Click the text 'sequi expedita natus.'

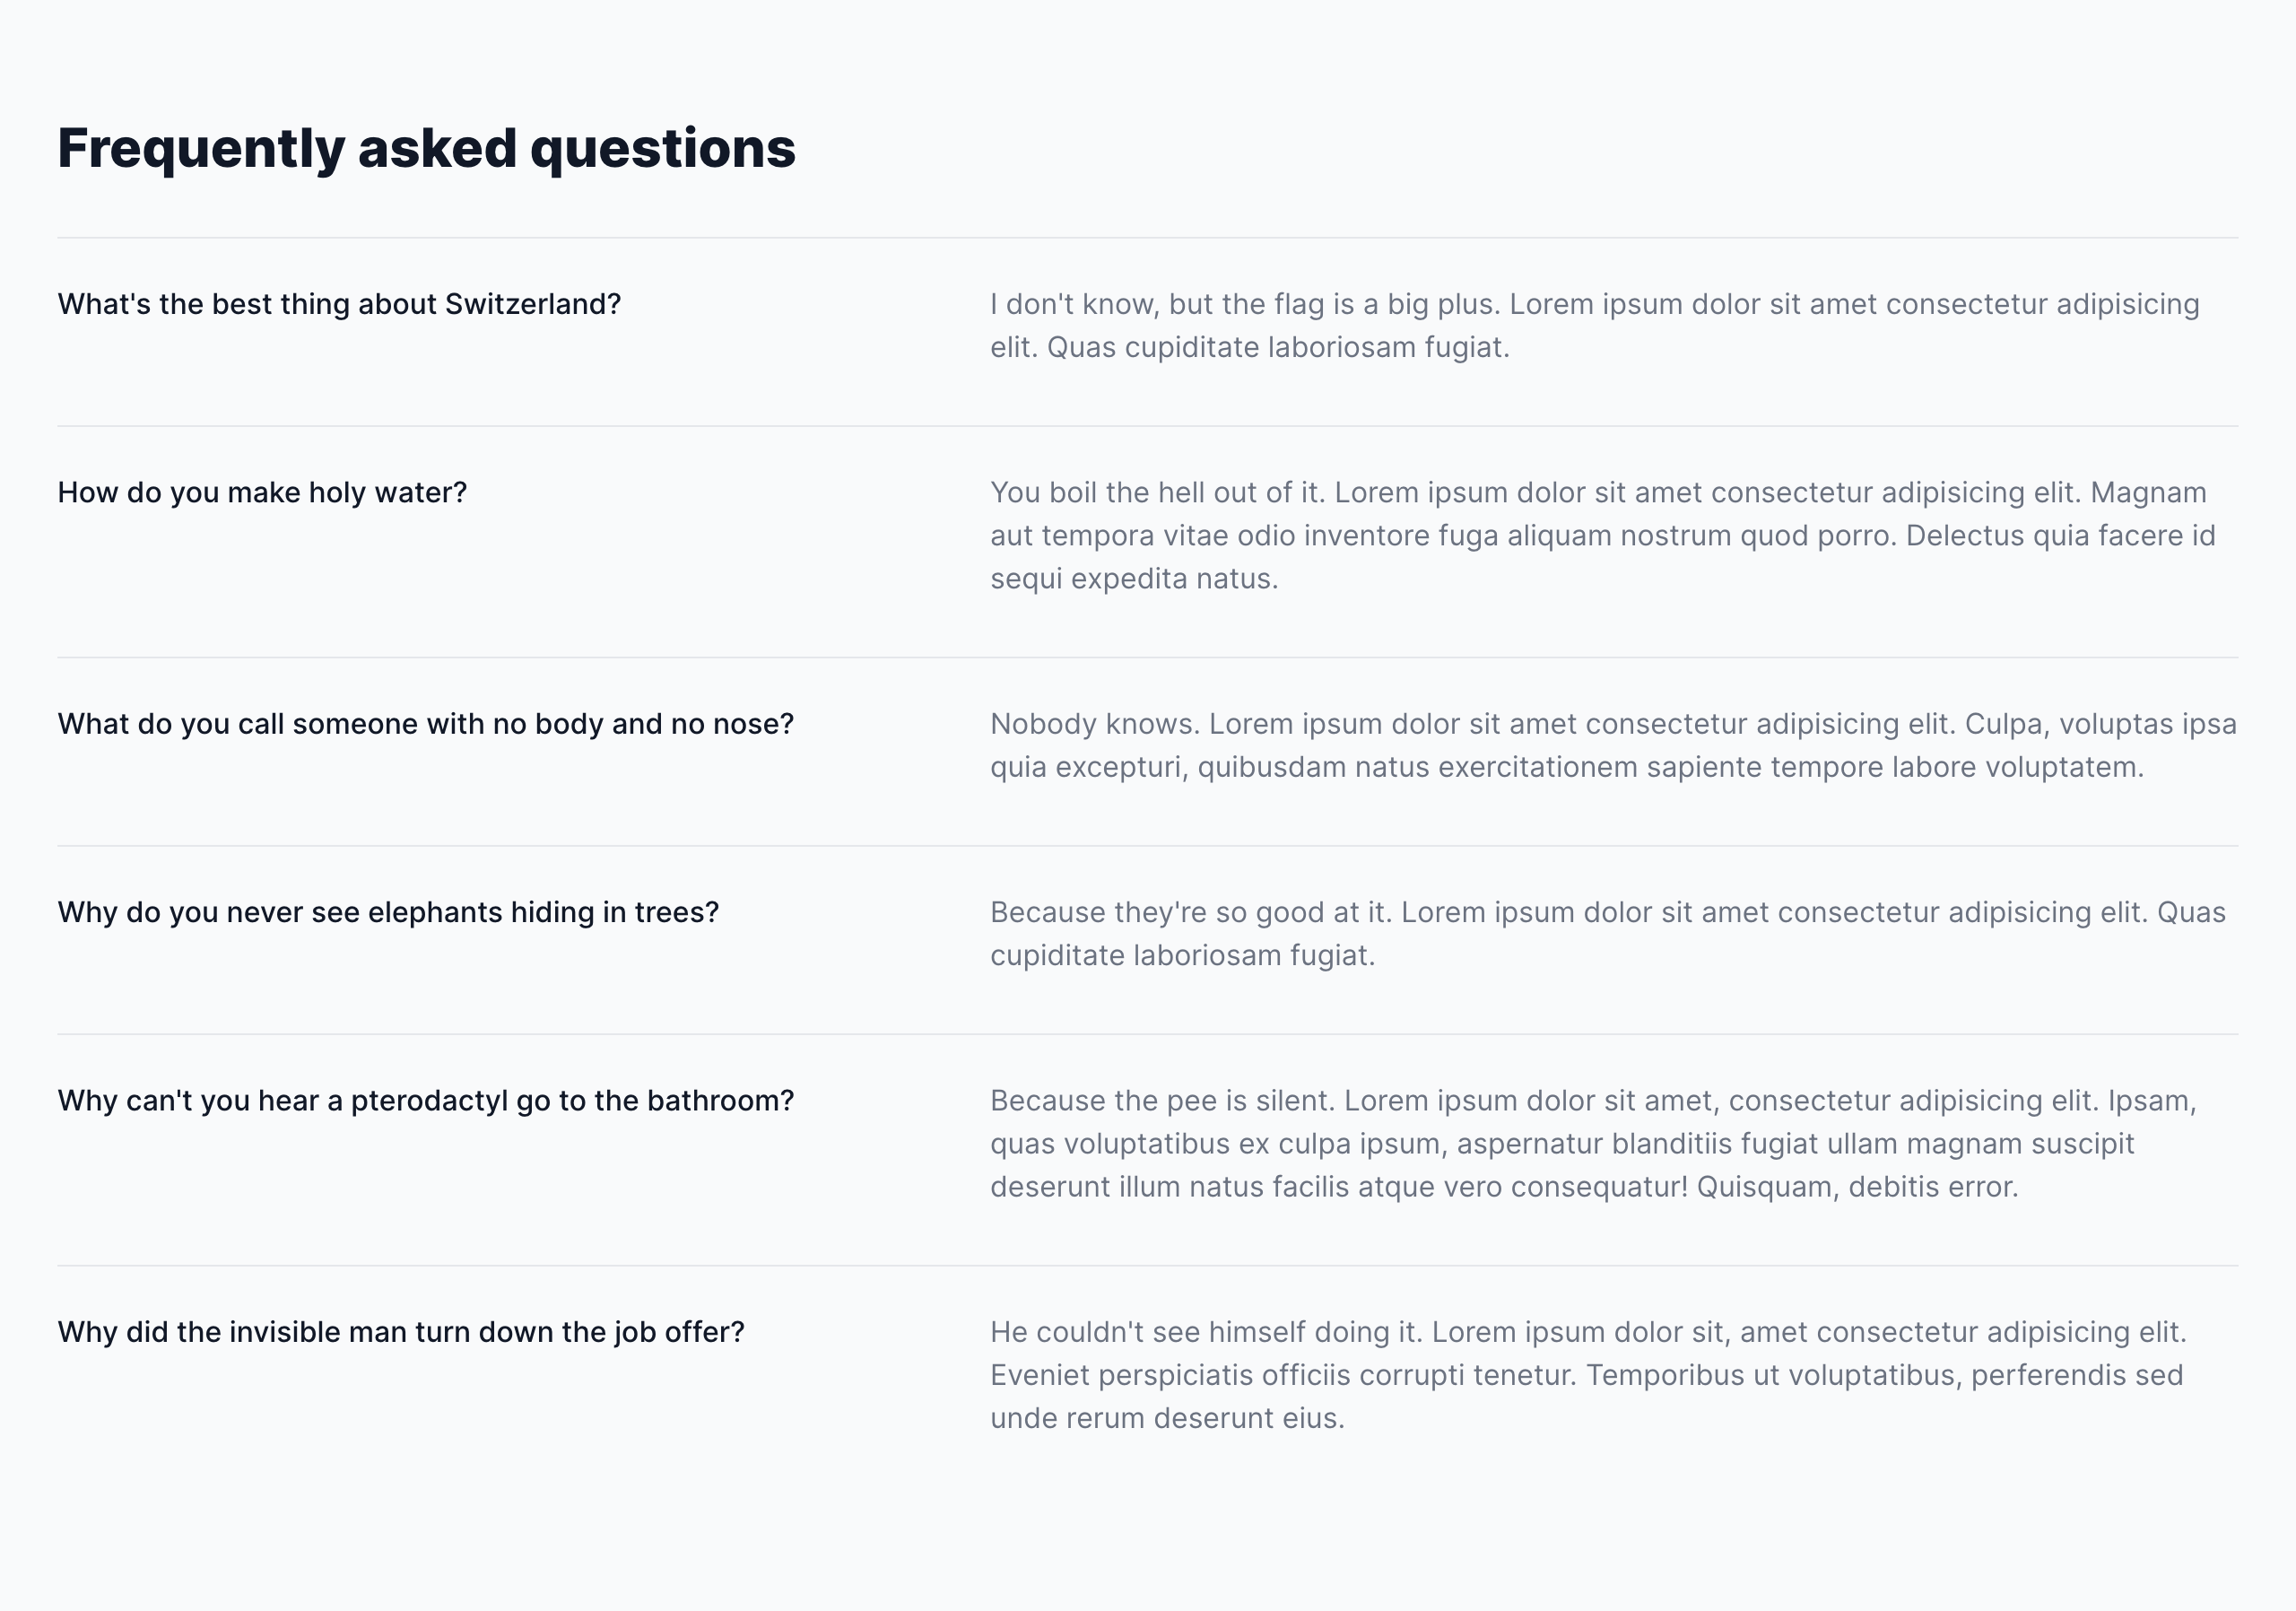click(1134, 579)
